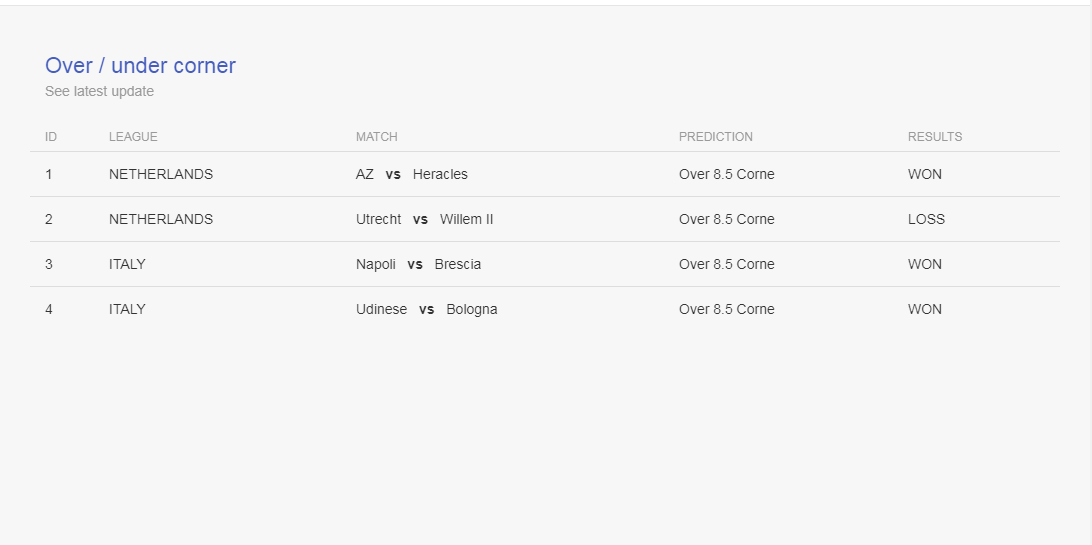This screenshot has width=1092, height=545.
Task: Select the LOSS result for Utrecht match
Action: pos(926,219)
